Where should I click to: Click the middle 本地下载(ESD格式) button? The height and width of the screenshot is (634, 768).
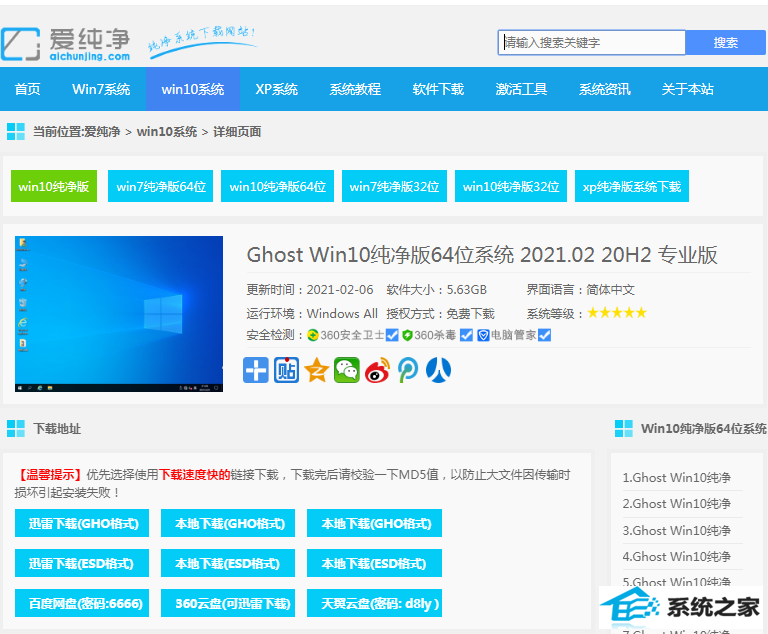(228, 563)
